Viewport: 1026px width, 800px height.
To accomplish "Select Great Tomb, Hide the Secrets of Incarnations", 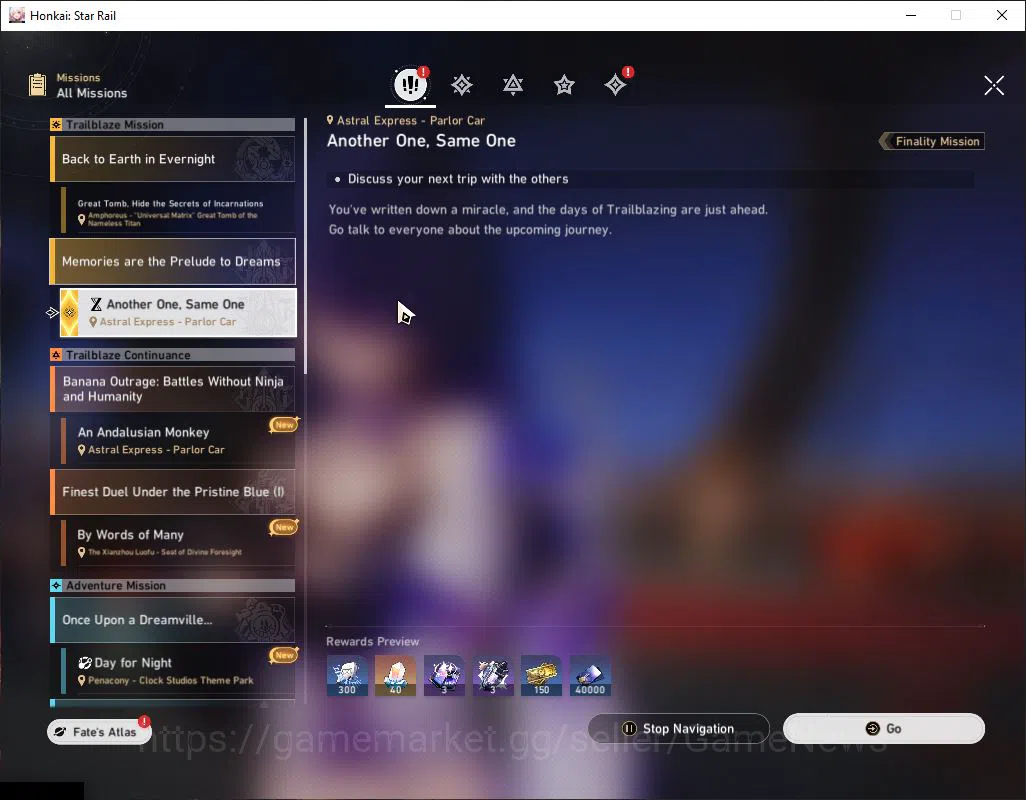I will (x=178, y=210).
